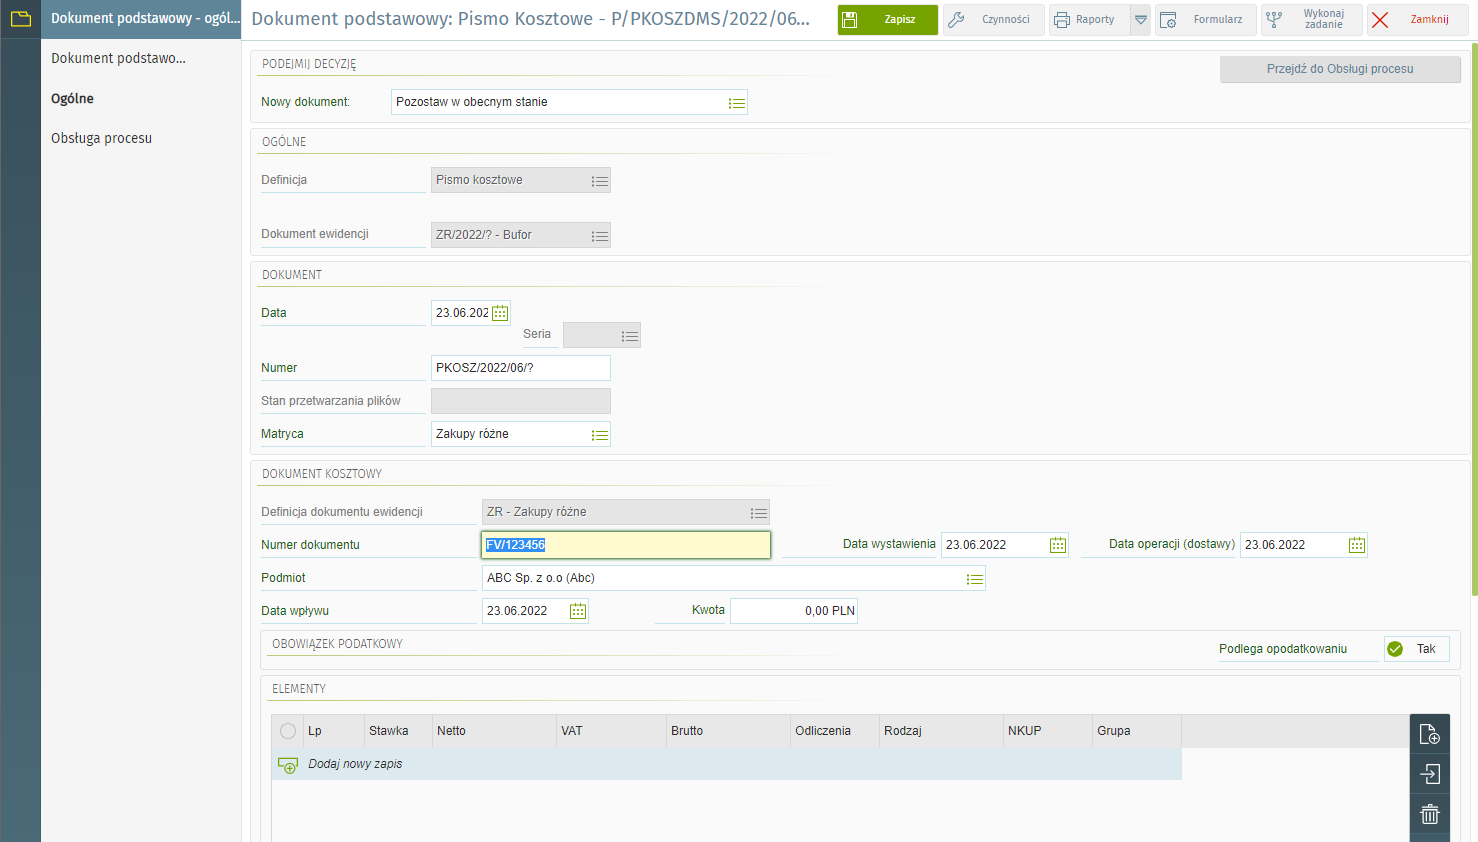Expand the Raporty dropdown arrow
The image size is (1478, 842).
pyautogui.click(x=1140, y=20)
